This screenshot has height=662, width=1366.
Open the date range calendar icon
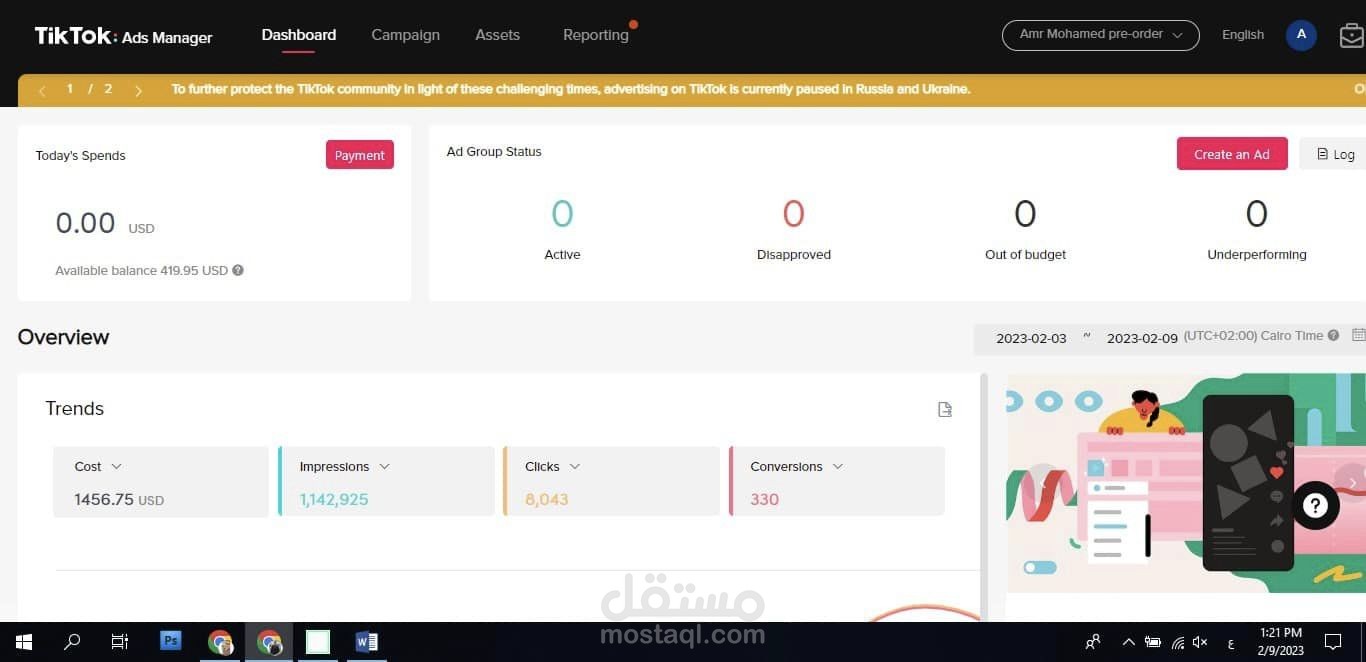point(1358,336)
